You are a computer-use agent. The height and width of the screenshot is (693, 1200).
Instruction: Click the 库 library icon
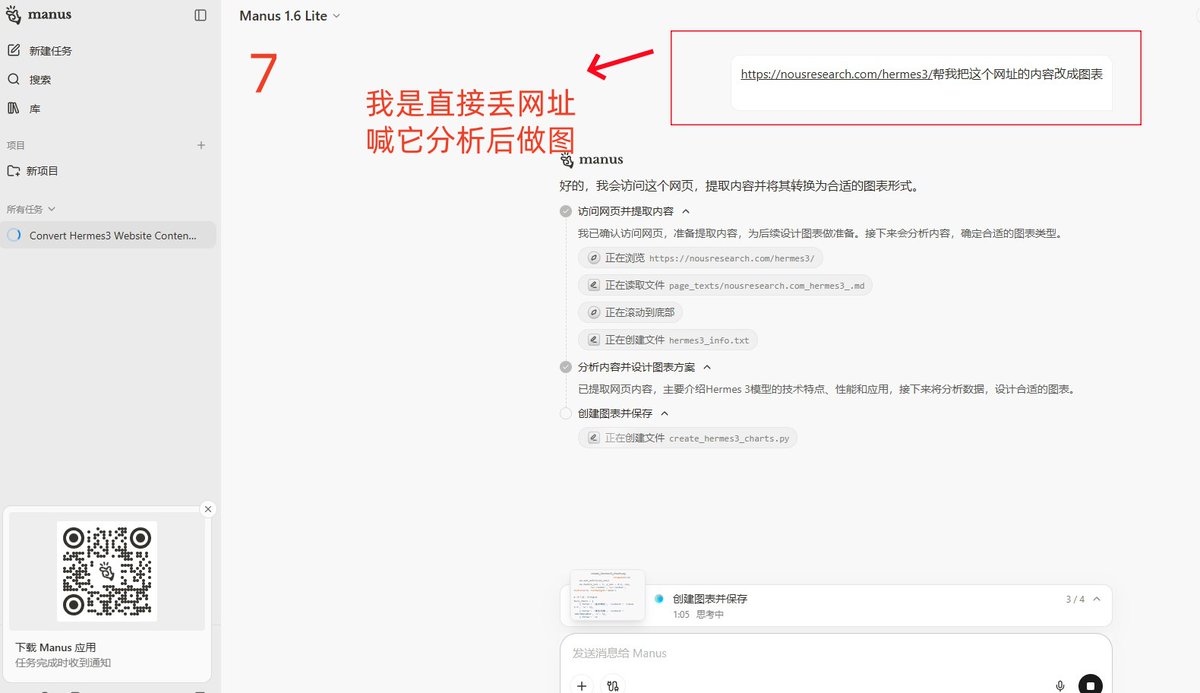pyautogui.click(x=14, y=108)
